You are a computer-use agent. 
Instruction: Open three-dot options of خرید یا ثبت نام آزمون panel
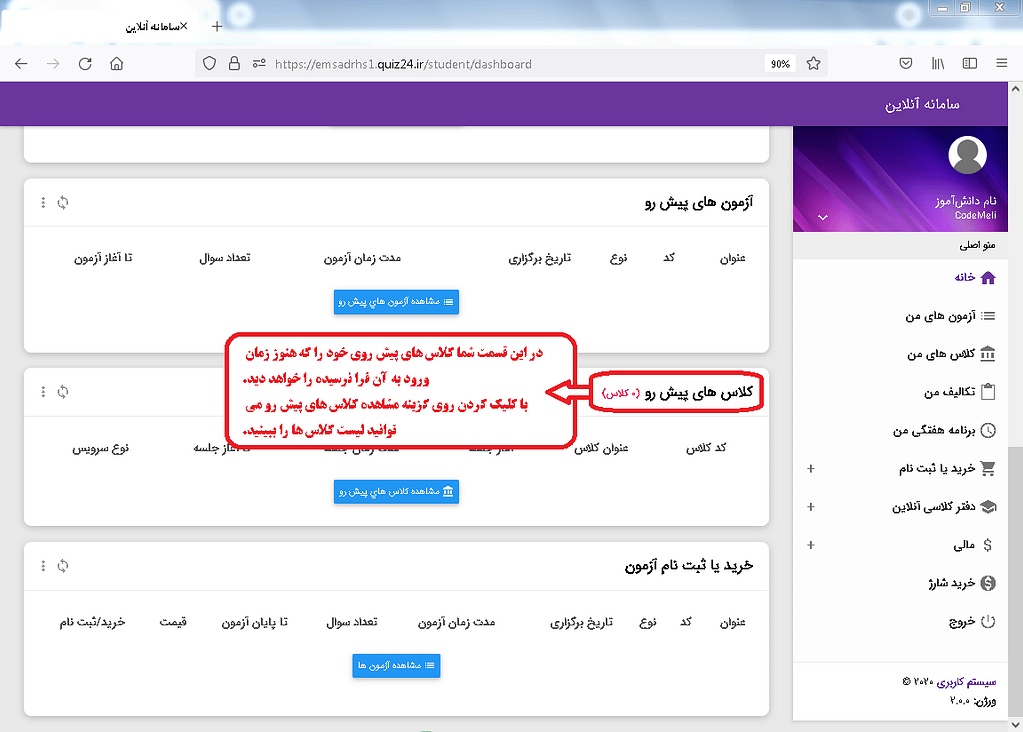point(43,566)
